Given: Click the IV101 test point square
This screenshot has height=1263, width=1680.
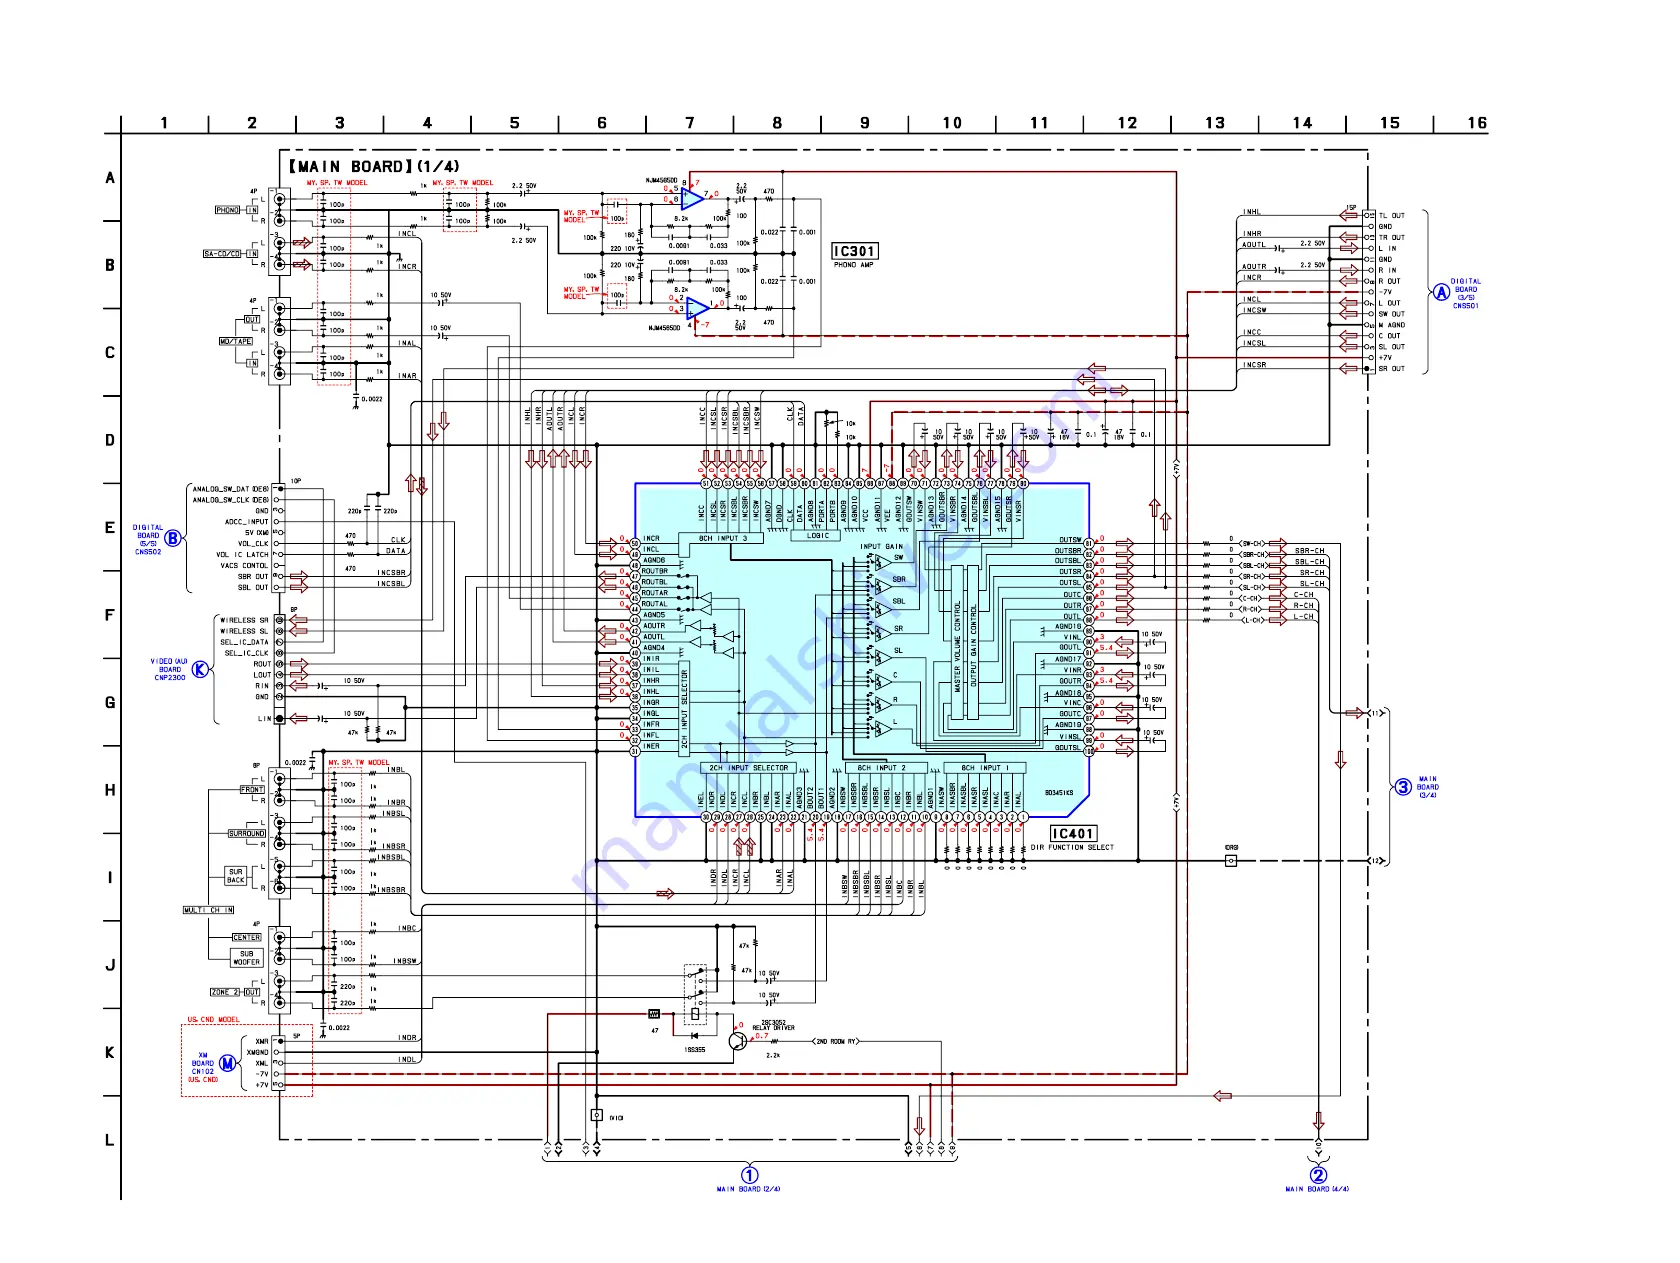Looking at the screenshot, I should click(x=597, y=1115).
